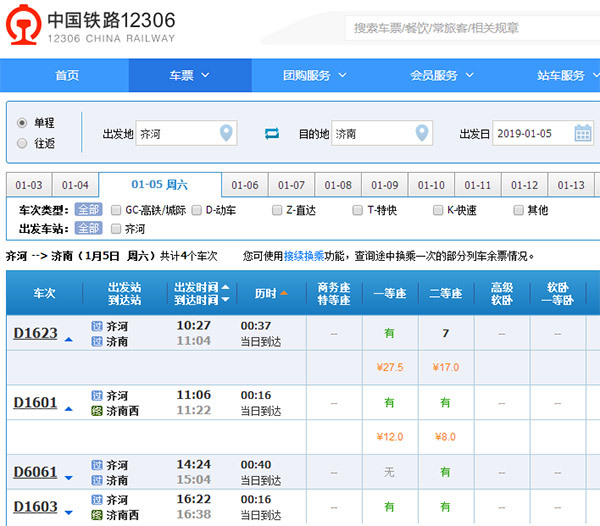Collapse price details for train D1623
The height and width of the screenshot is (526, 600).
click(68, 339)
